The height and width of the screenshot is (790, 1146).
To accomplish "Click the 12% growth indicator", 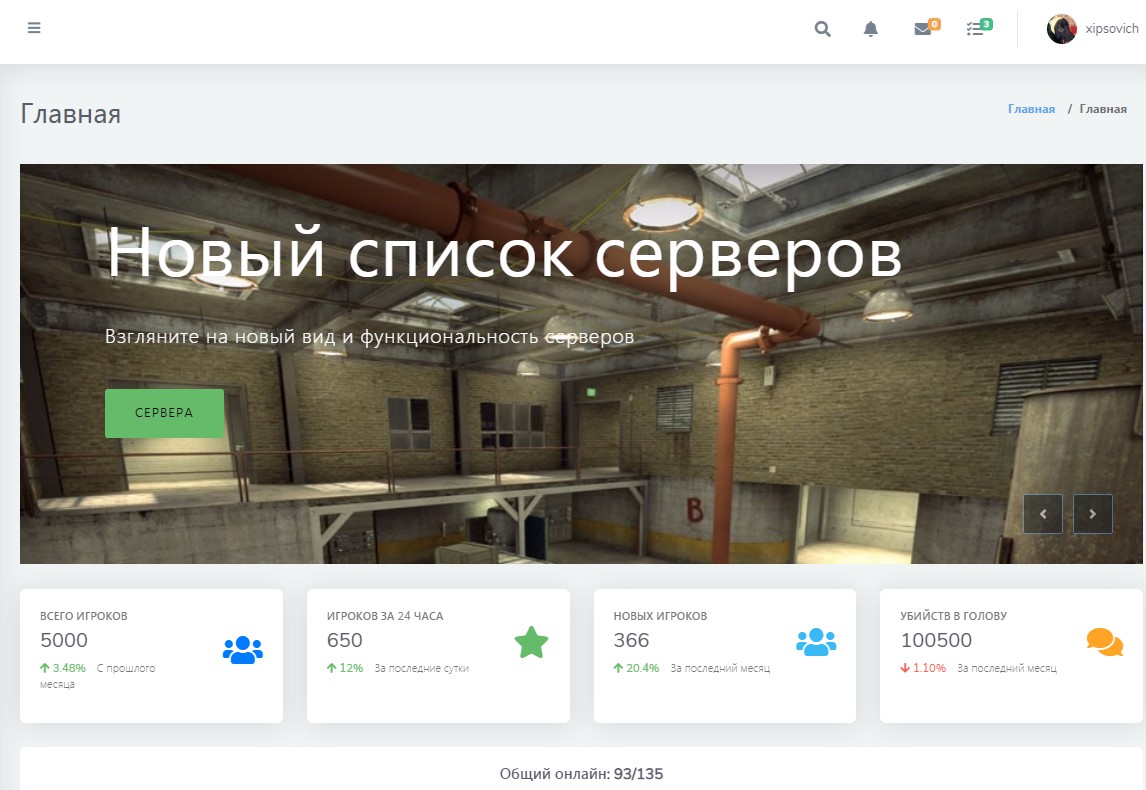I will tap(345, 668).
